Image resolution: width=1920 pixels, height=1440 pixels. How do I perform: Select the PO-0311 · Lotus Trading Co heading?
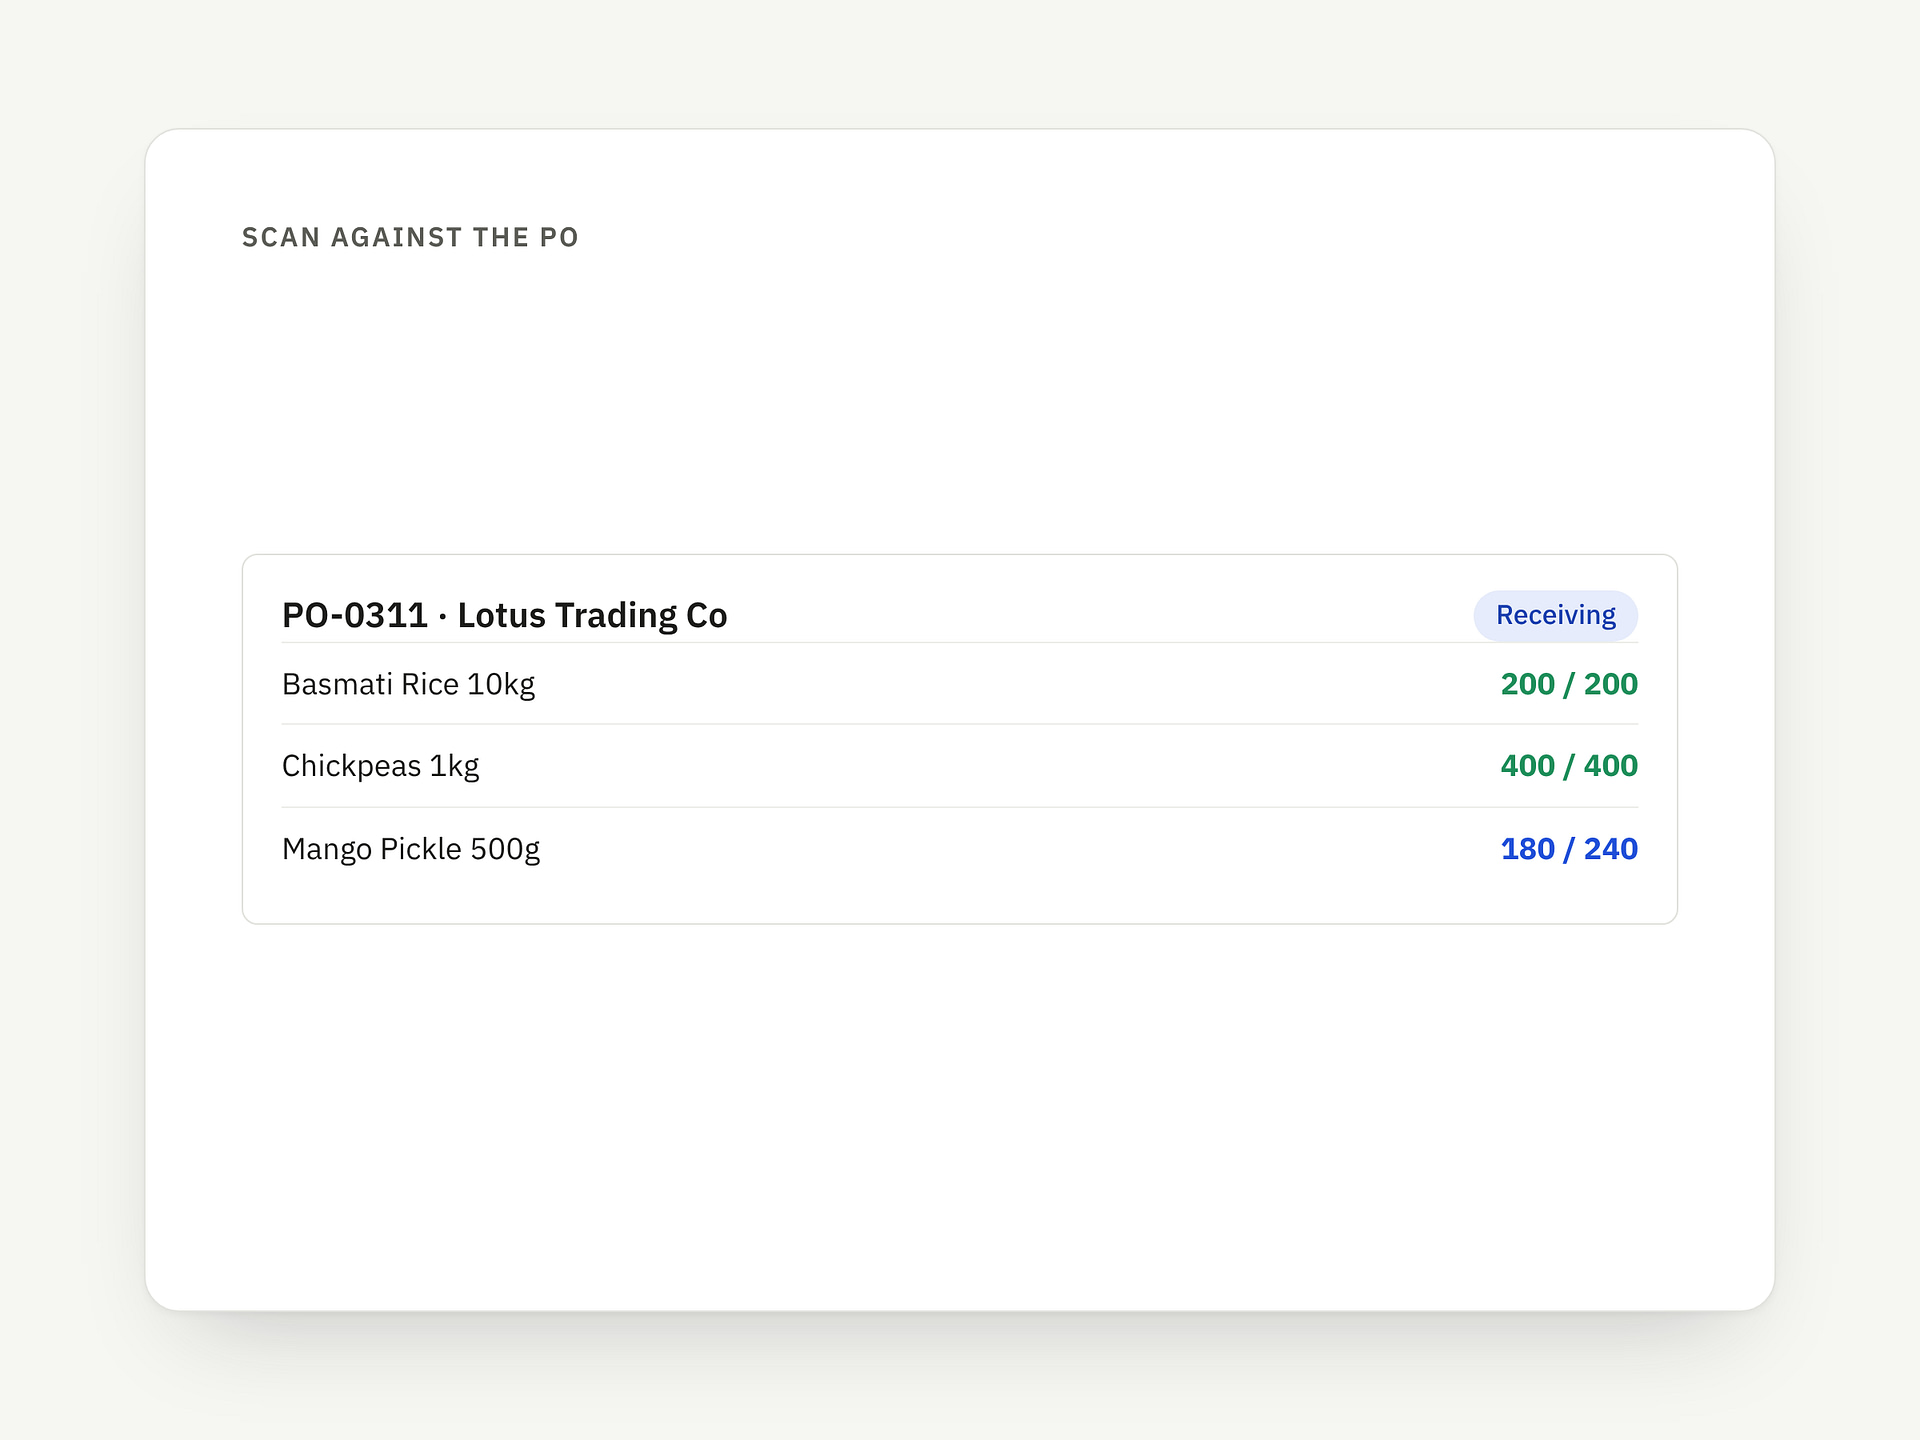tap(504, 615)
